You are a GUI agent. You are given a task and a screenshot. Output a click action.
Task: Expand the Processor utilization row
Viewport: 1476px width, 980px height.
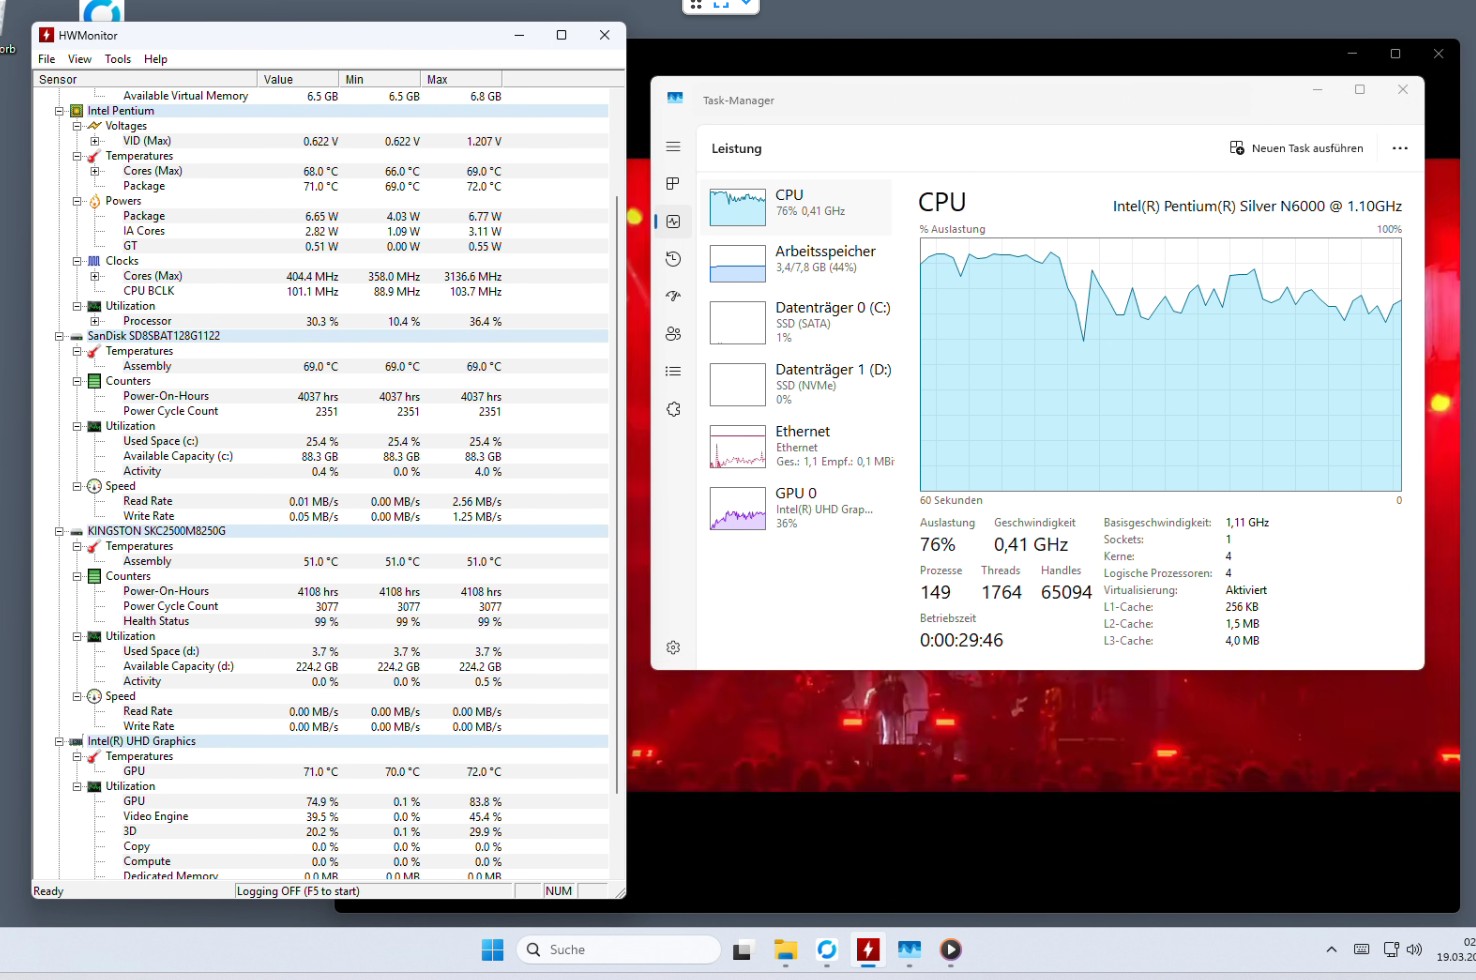point(95,321)
